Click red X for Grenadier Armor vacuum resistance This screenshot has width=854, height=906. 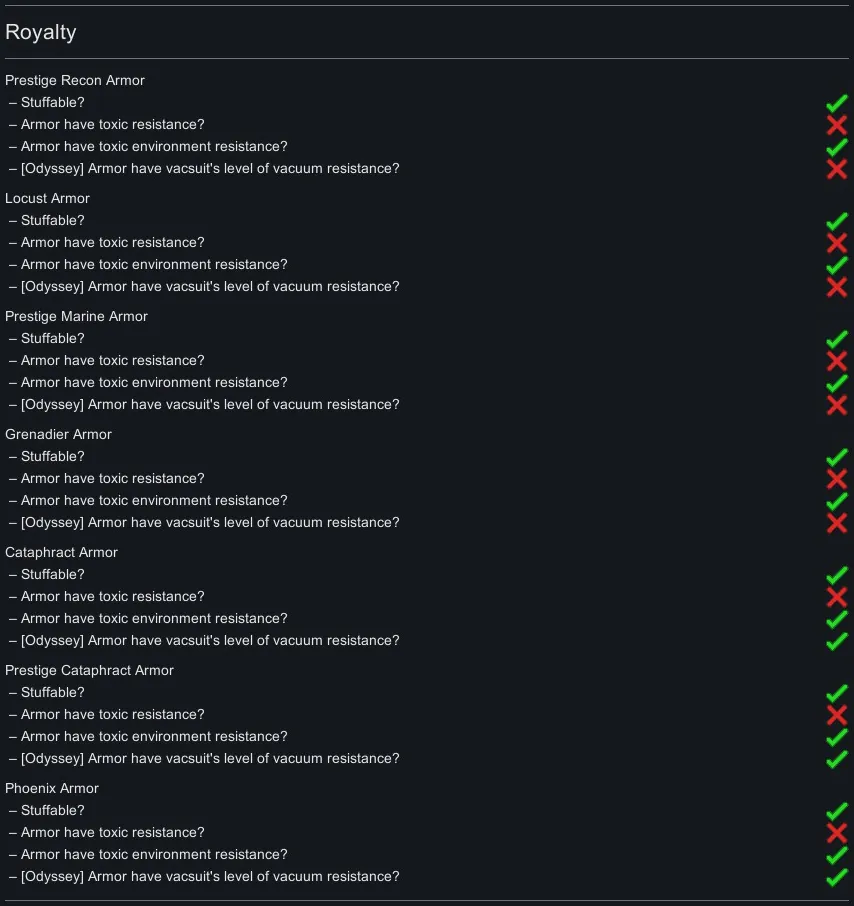(837, 523)
